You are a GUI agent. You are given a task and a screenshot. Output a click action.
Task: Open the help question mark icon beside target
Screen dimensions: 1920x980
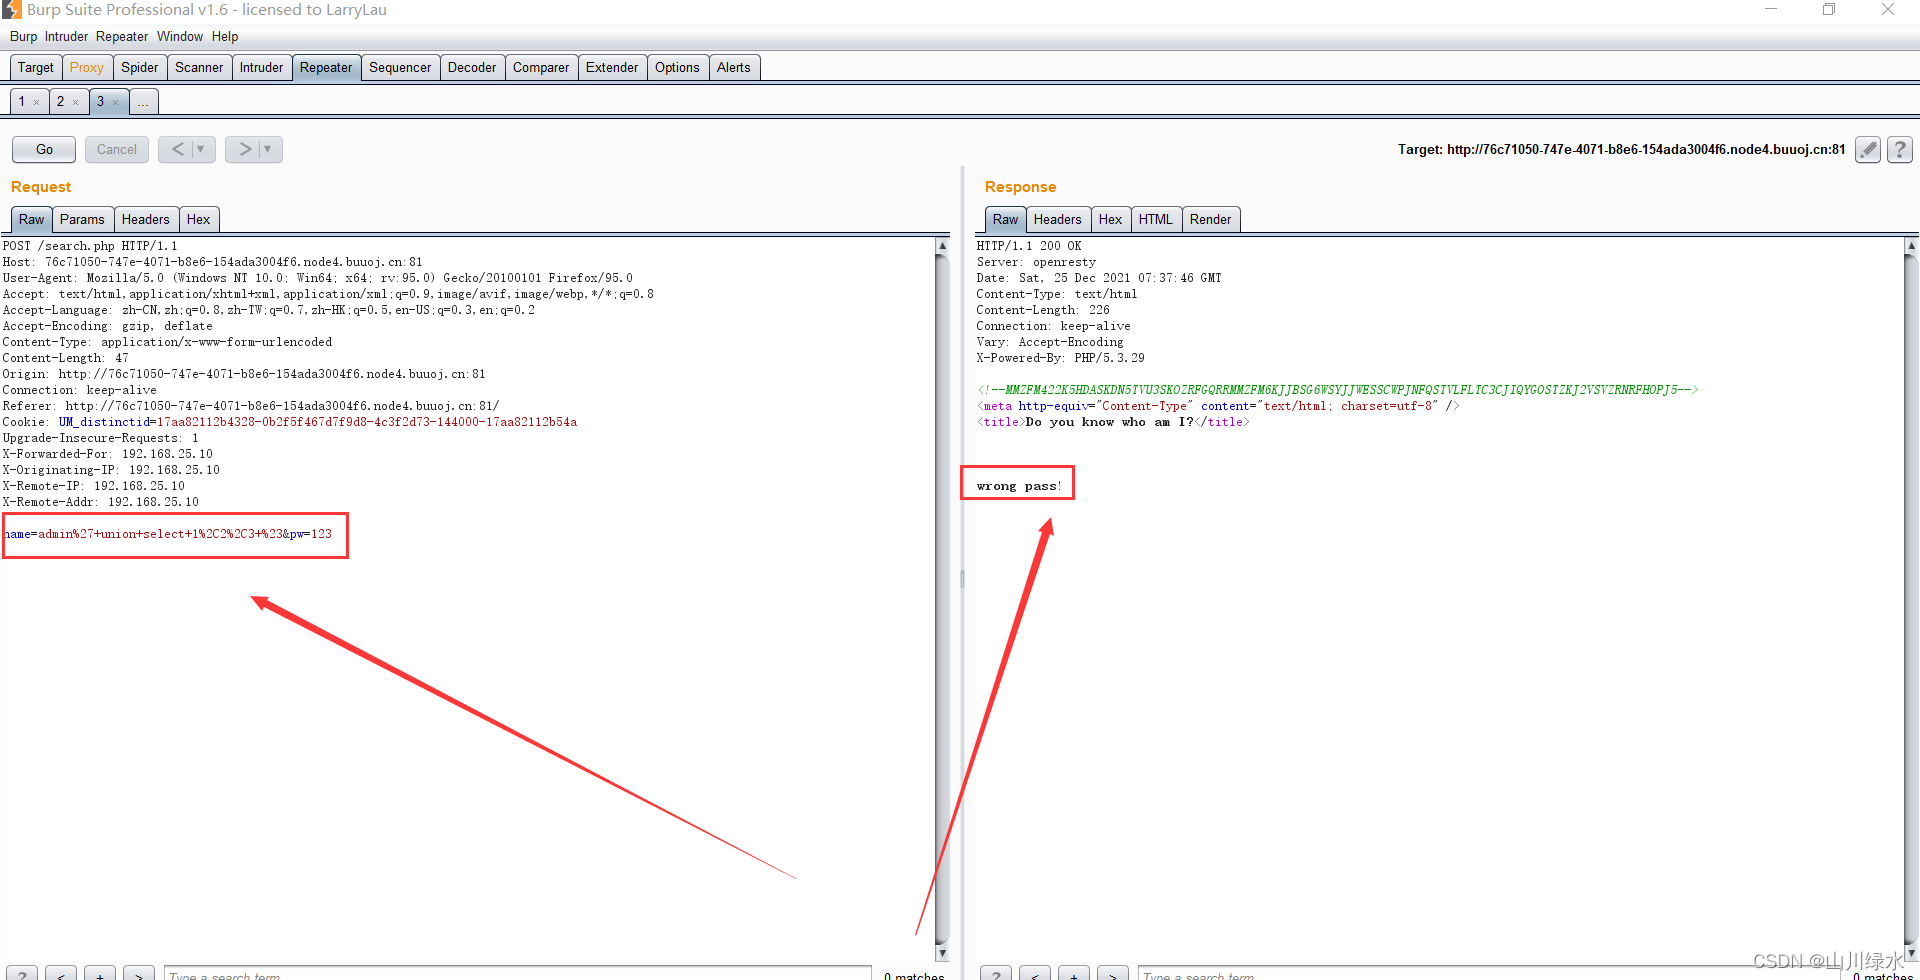[1900, 150]
